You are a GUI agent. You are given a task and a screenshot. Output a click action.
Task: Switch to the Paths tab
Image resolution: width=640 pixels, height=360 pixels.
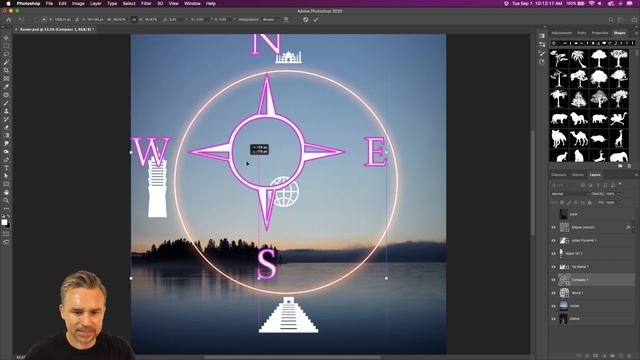[582, 33]
